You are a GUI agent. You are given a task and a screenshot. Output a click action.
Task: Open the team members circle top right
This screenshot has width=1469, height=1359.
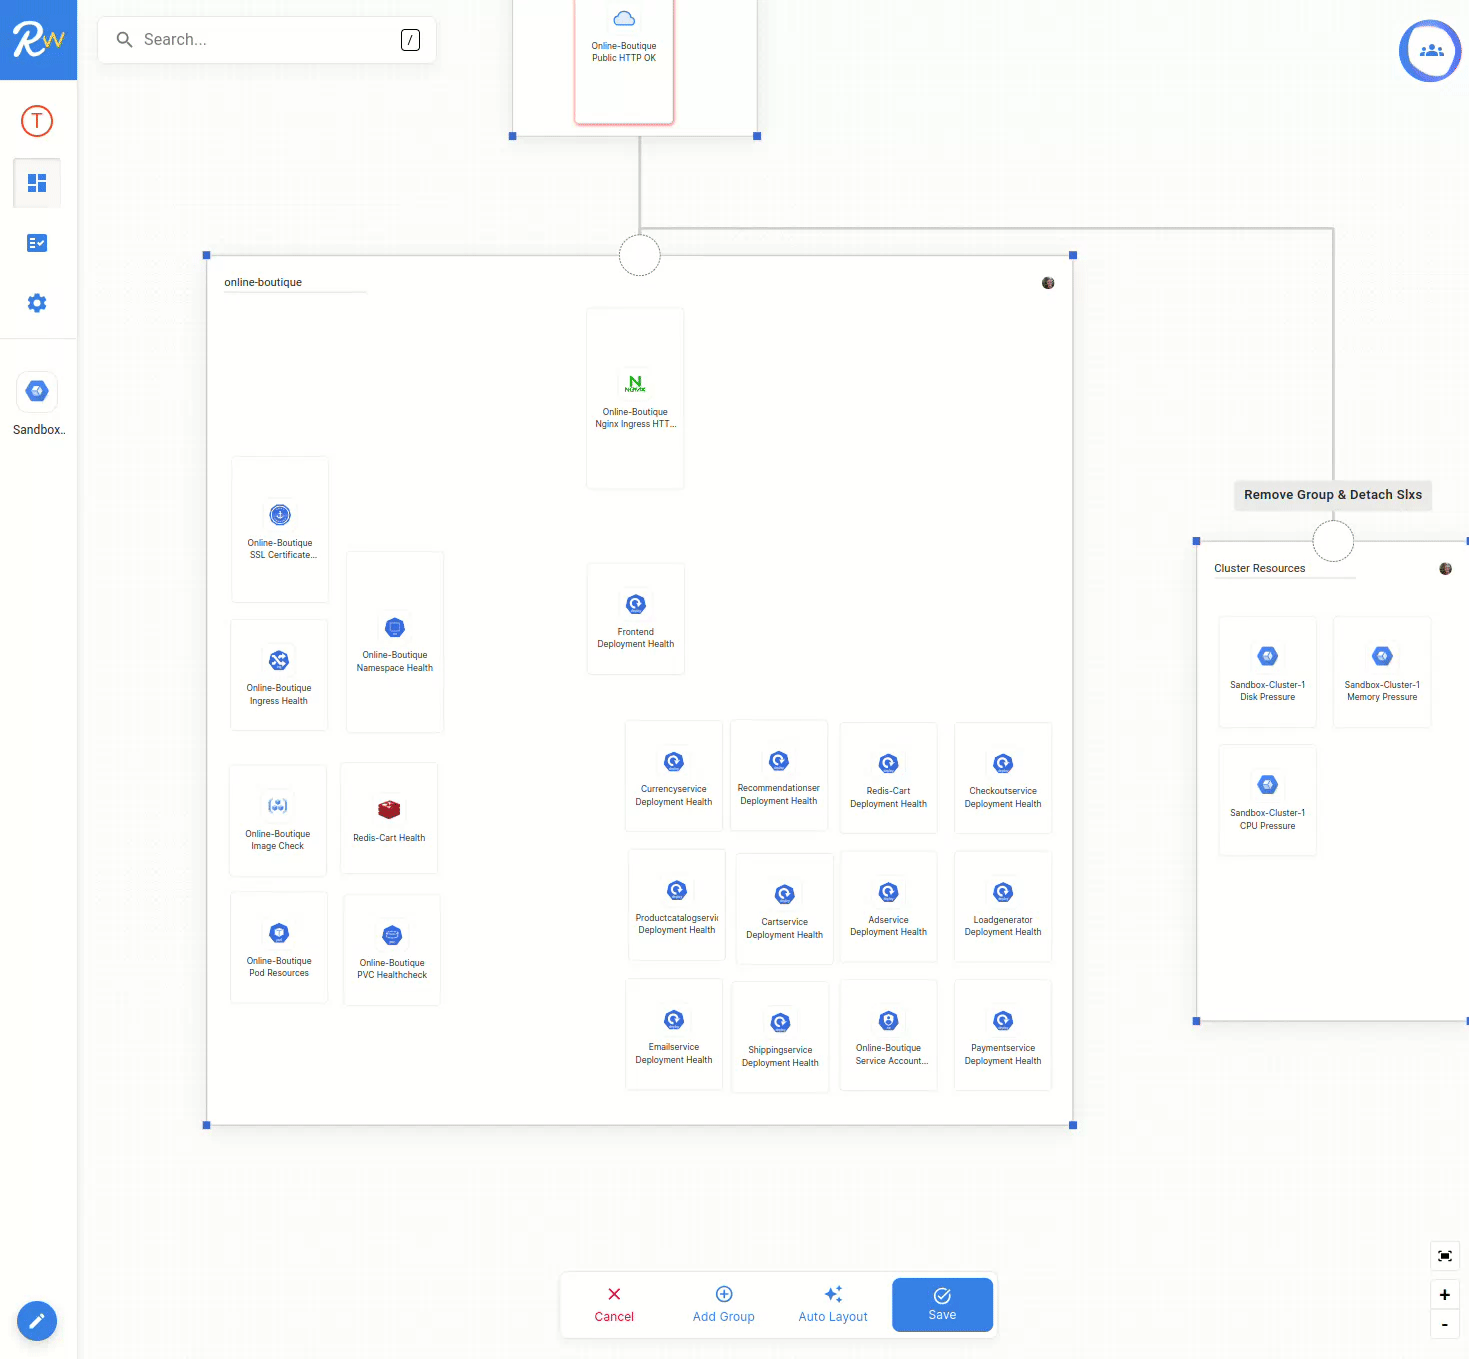click(1430, 51)
